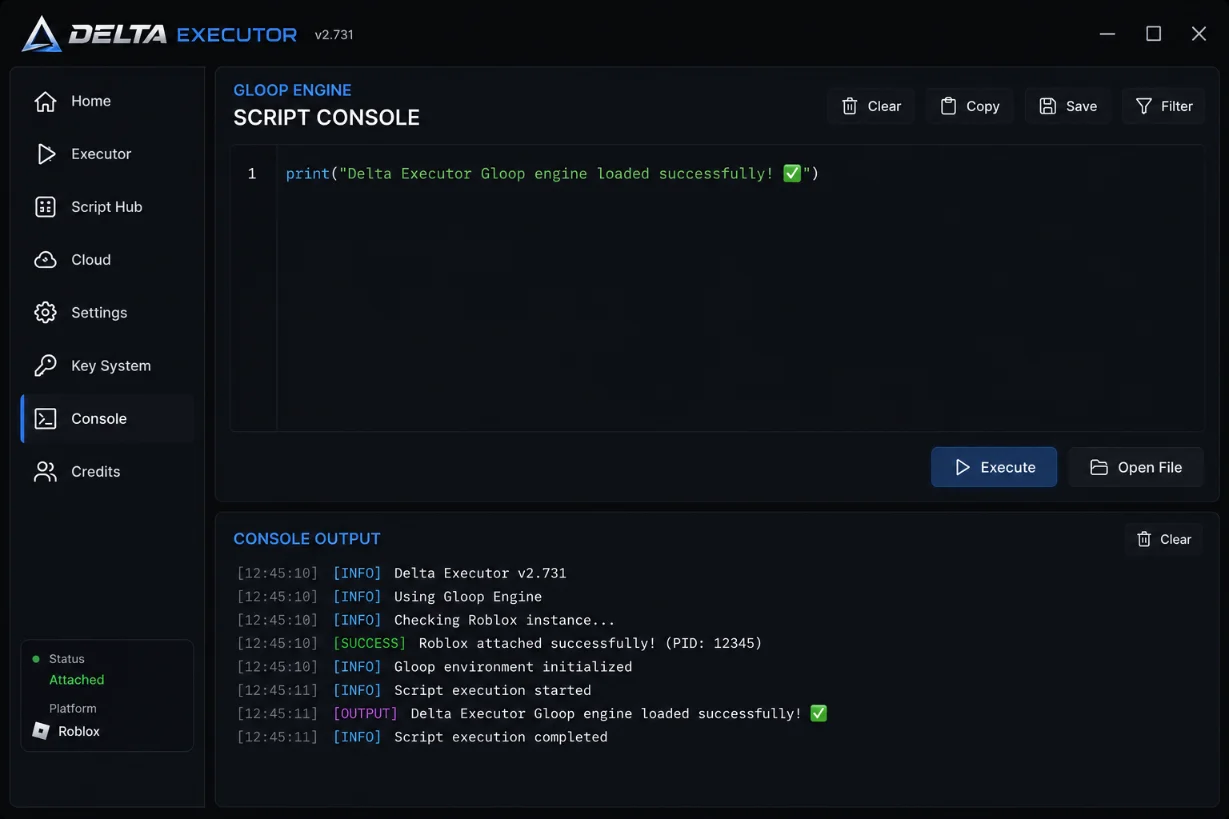Maximize the Delta Executor window
The height and width of the screenshot is (819, 1229).
click(x=1153, y=34)
